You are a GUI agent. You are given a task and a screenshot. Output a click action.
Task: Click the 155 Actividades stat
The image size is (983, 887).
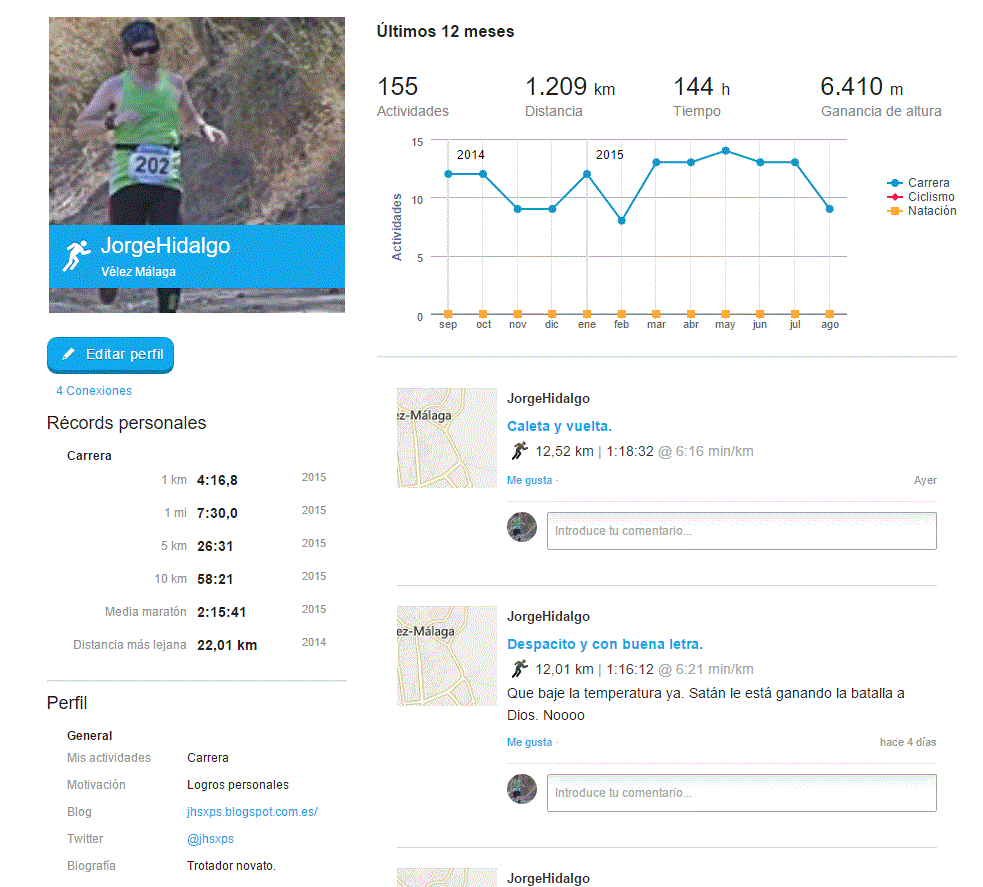coord(413,97)
